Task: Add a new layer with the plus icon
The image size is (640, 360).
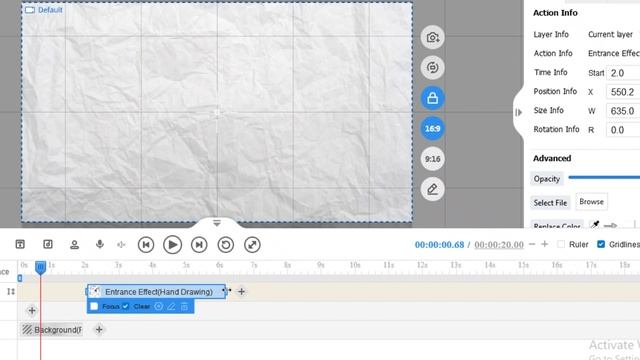Action: (x=32, y=311)
